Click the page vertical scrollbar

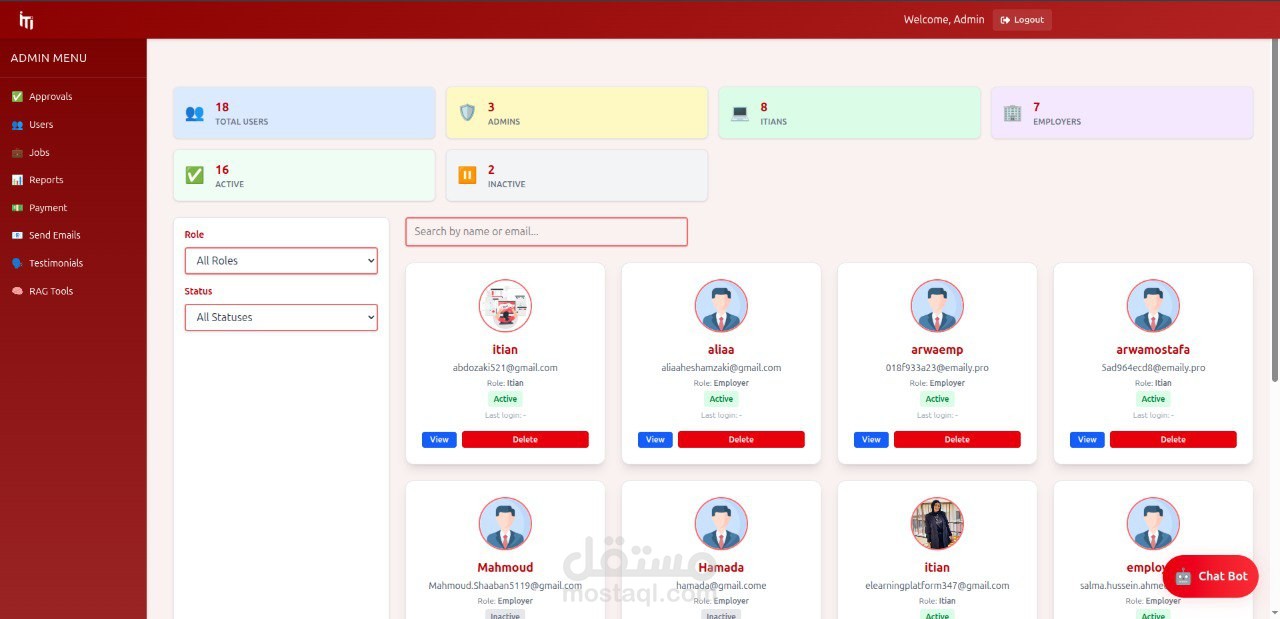pos(1274,210)
